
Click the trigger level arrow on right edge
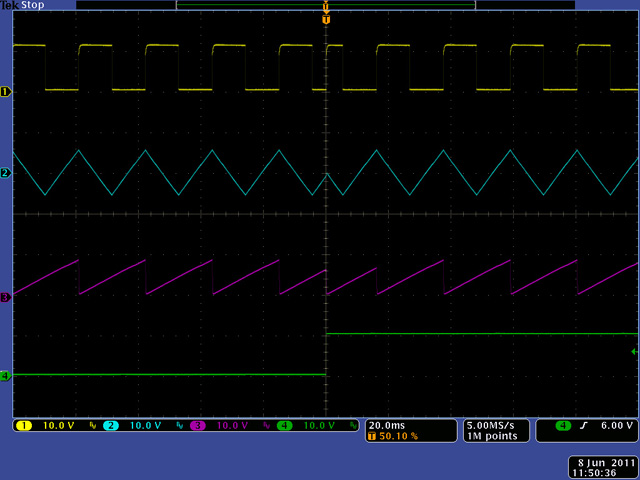634,352
